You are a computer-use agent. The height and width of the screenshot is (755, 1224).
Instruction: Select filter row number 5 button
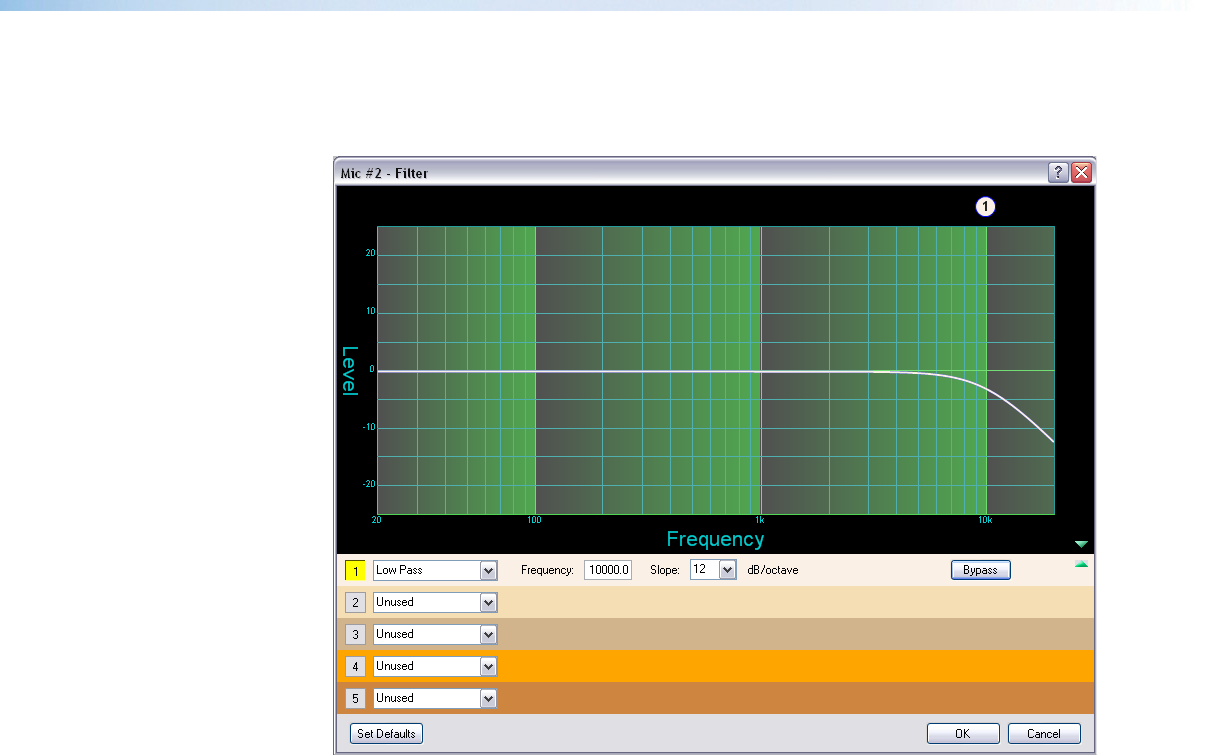[355, 698]
